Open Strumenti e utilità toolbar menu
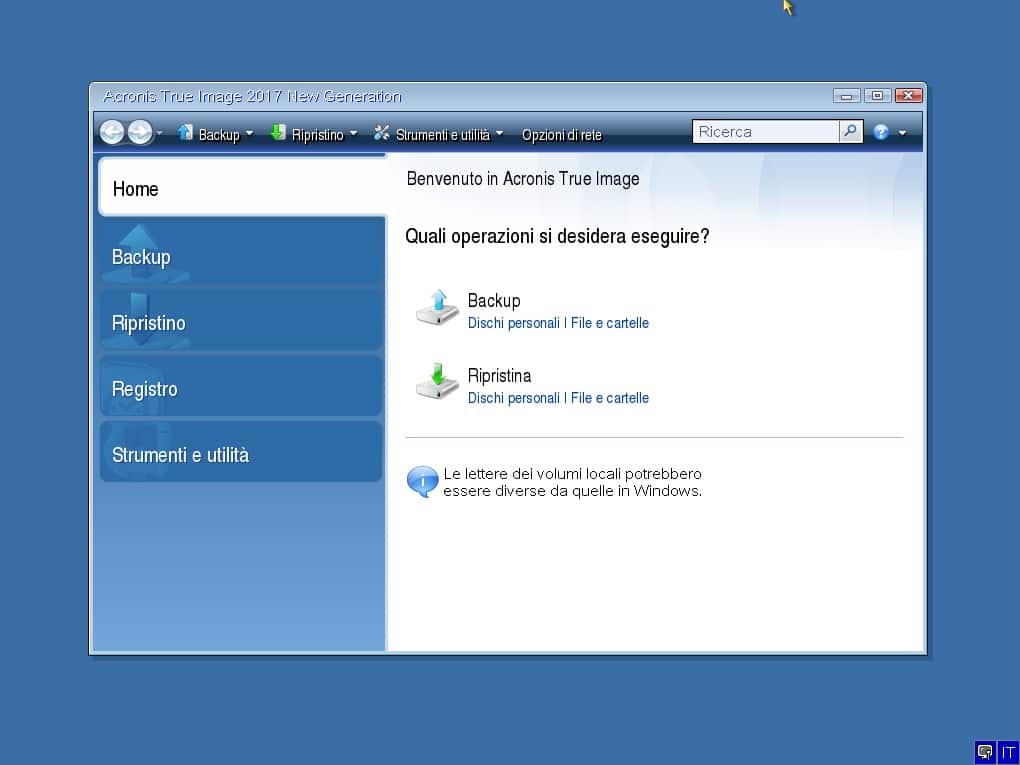 tap(442, 135)
